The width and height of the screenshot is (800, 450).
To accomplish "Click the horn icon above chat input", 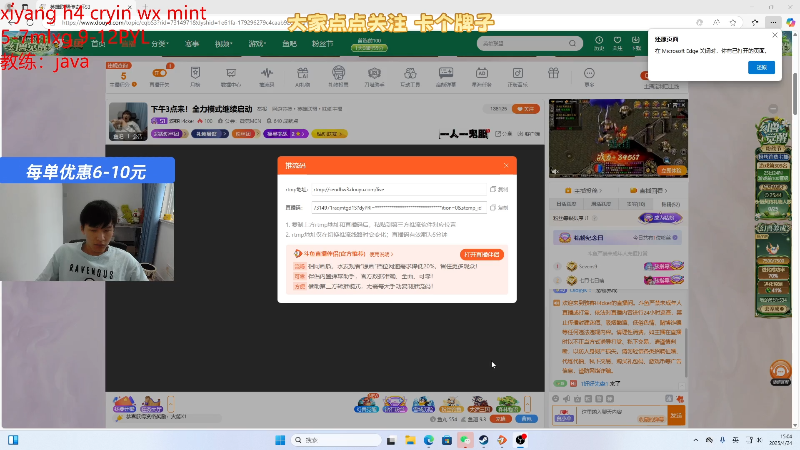I will pyautogui.click(x=566, y=398).
